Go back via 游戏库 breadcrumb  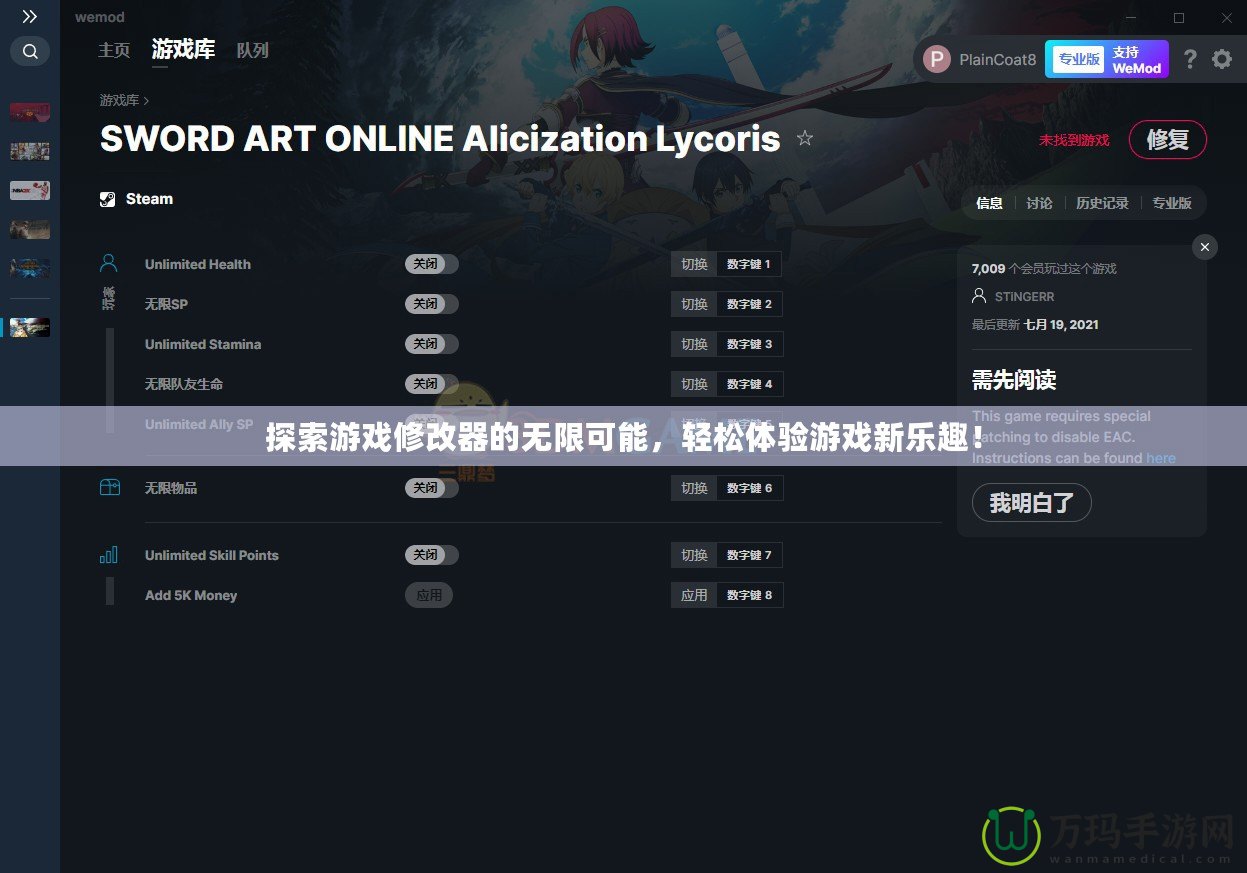(119, 100)
